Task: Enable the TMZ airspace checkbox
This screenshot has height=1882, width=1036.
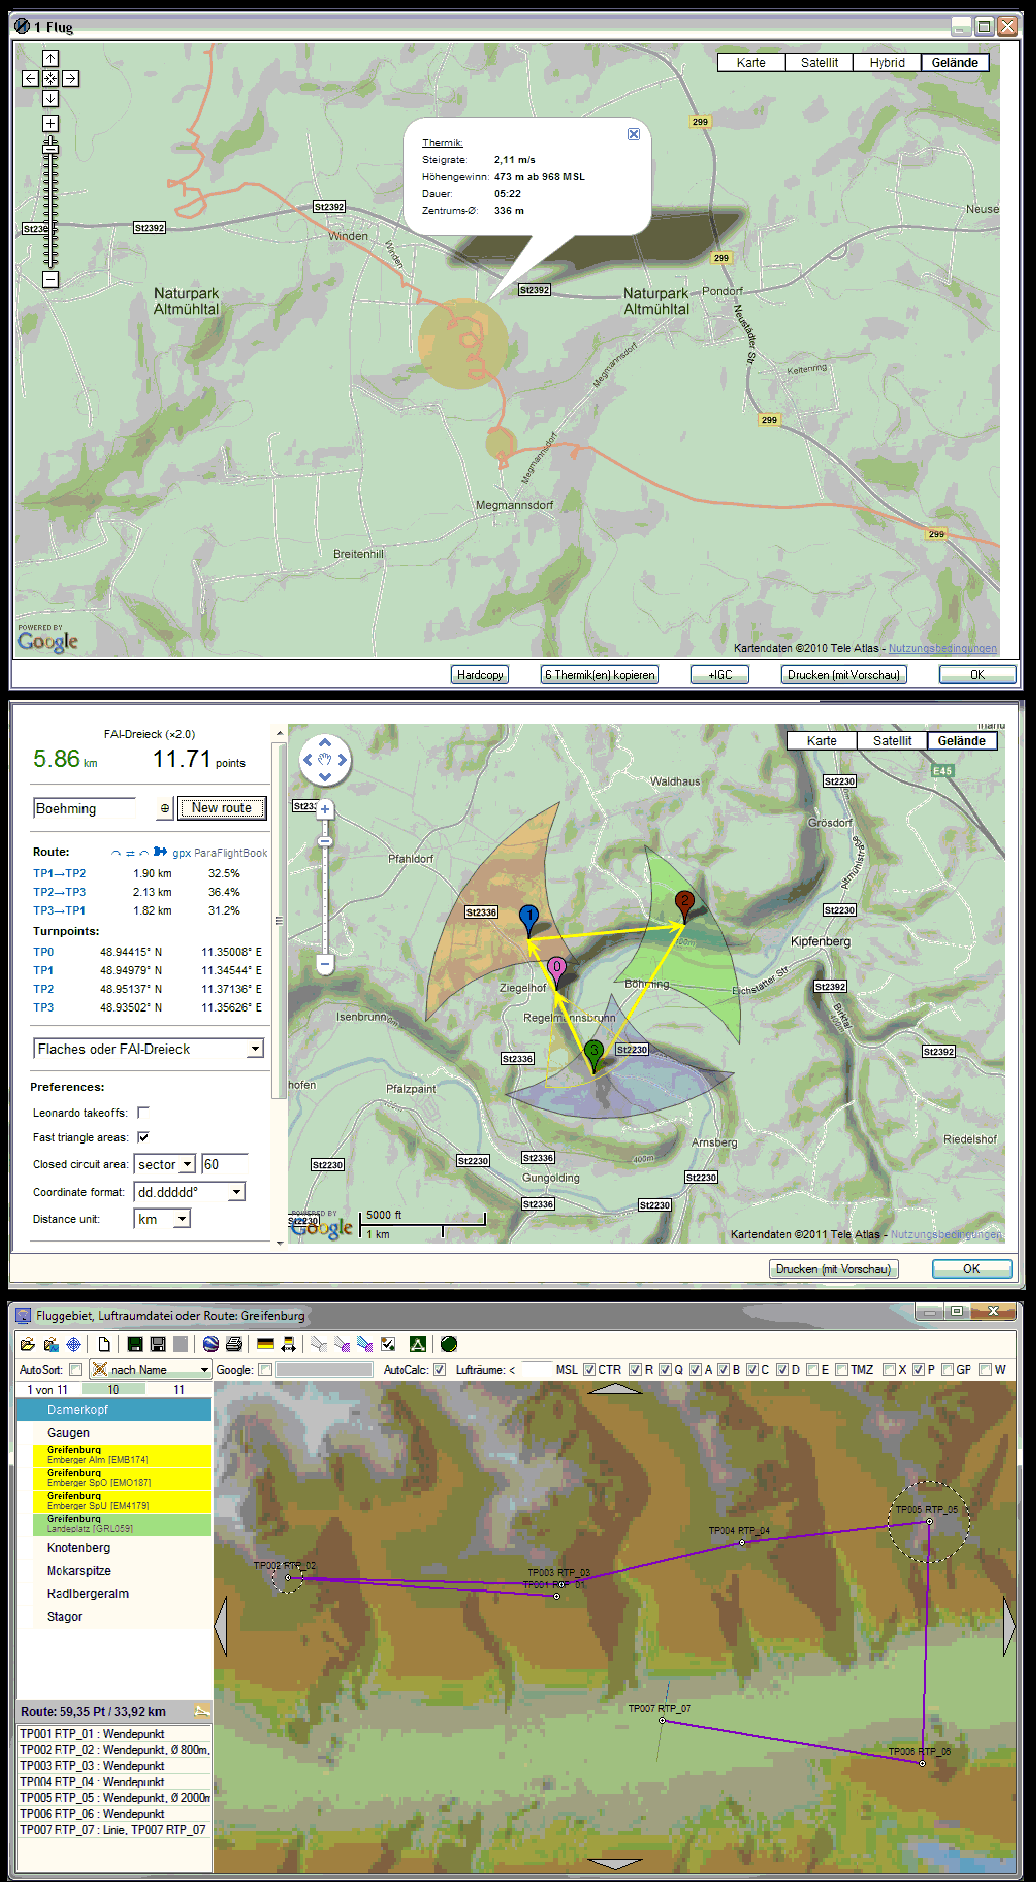Action: point(841,1370)
